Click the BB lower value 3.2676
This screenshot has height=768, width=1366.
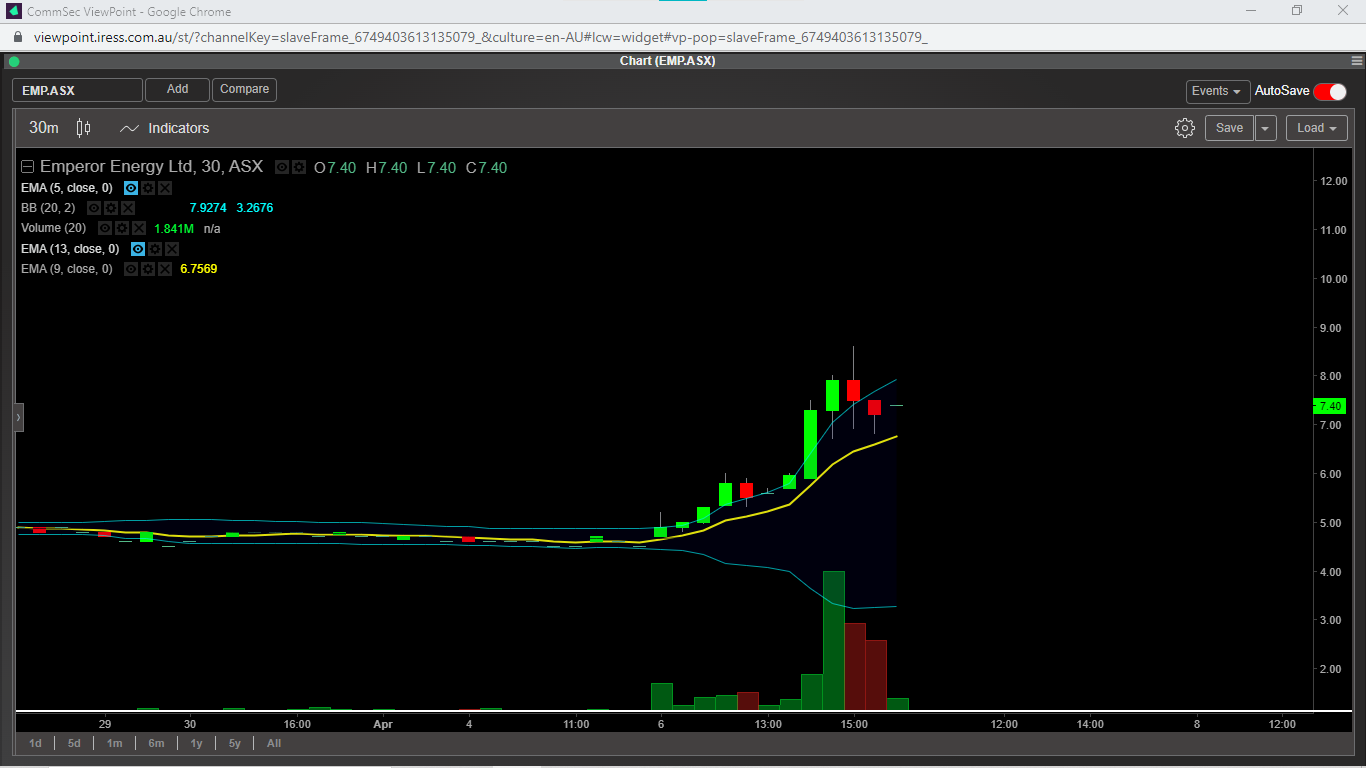[x=254, y=208]
